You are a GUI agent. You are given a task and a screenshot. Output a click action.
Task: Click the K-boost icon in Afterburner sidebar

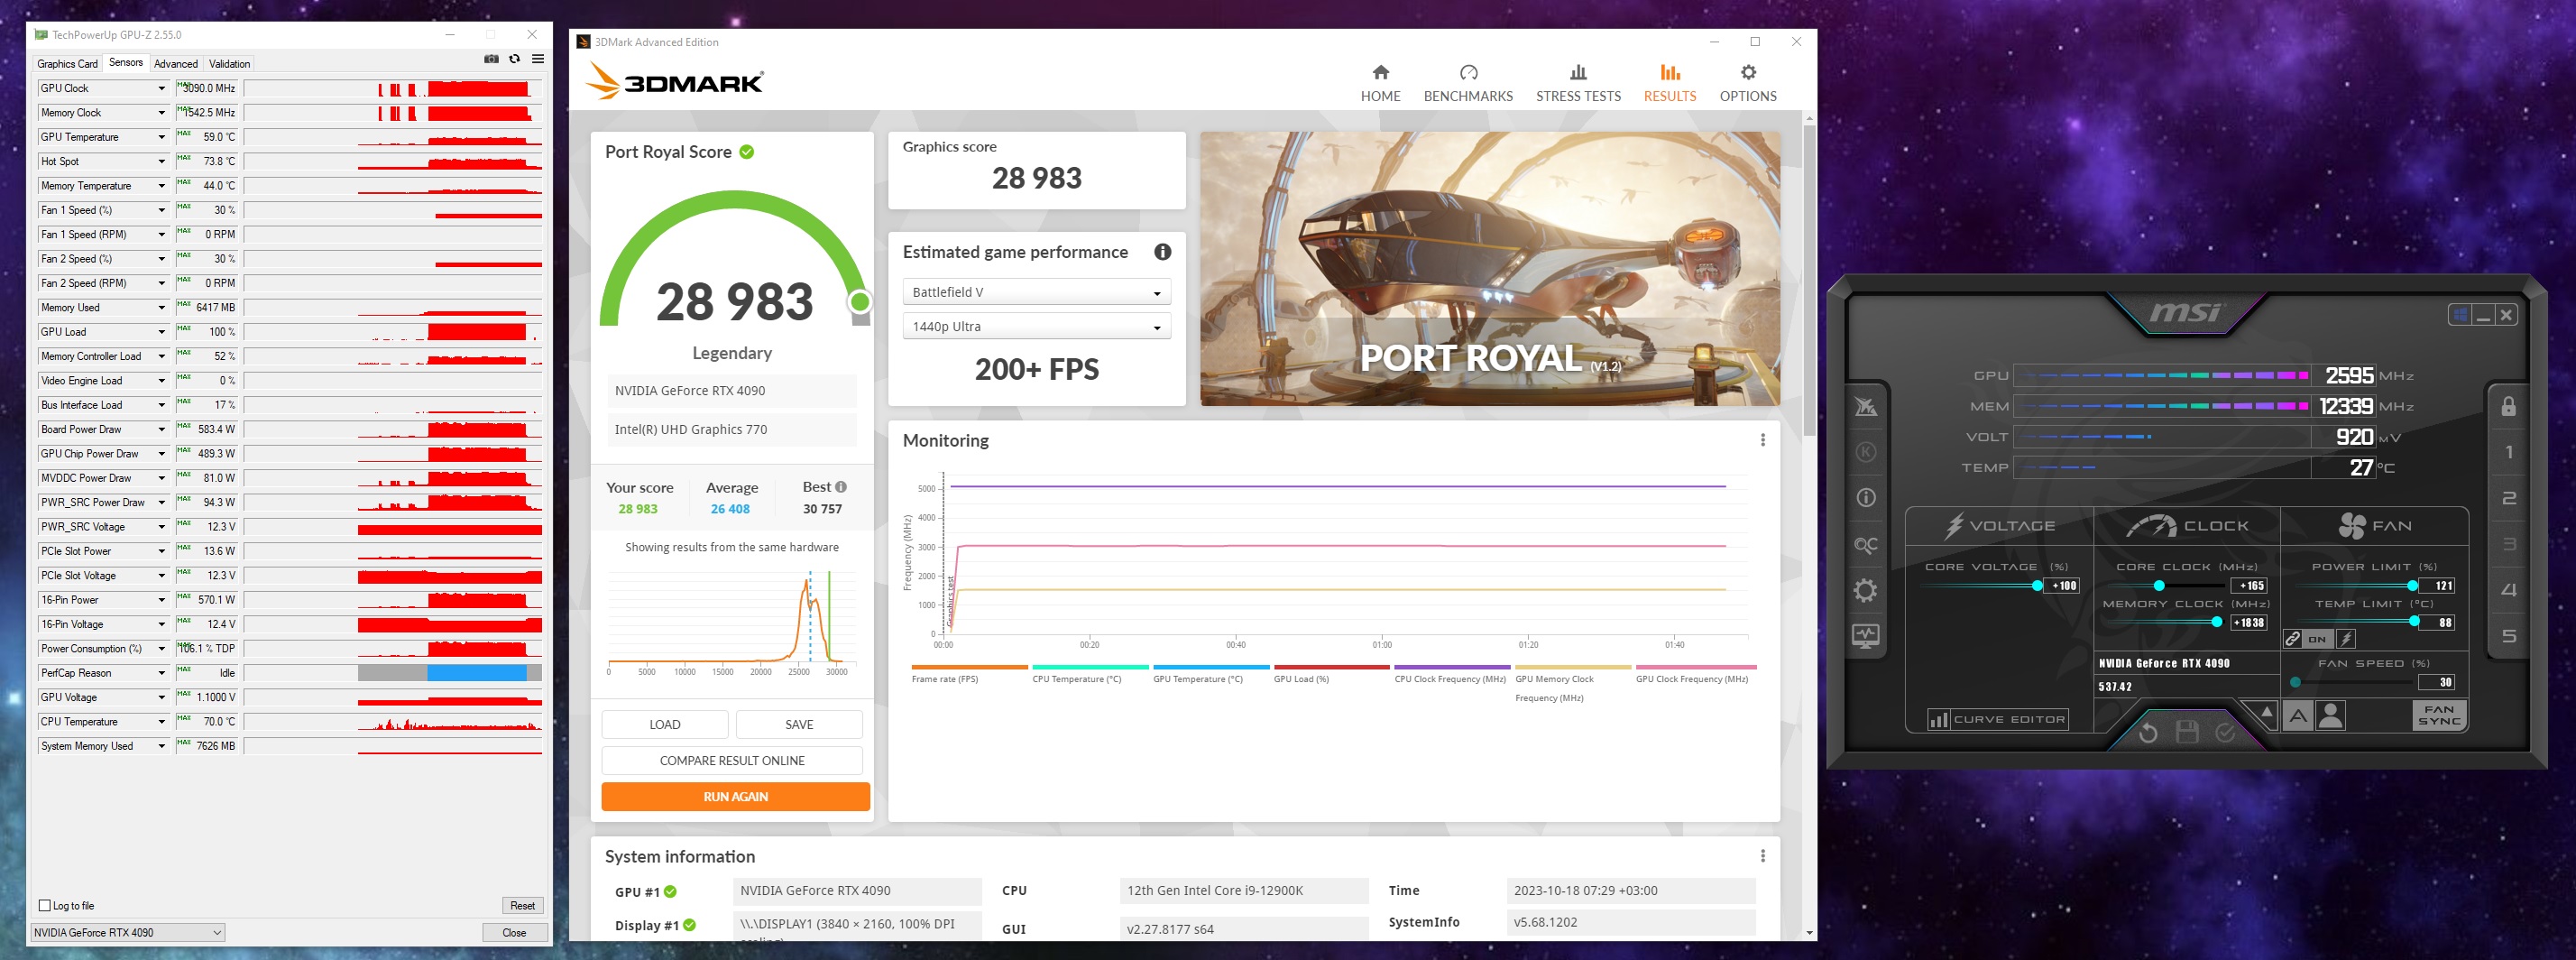(1866, 452)
